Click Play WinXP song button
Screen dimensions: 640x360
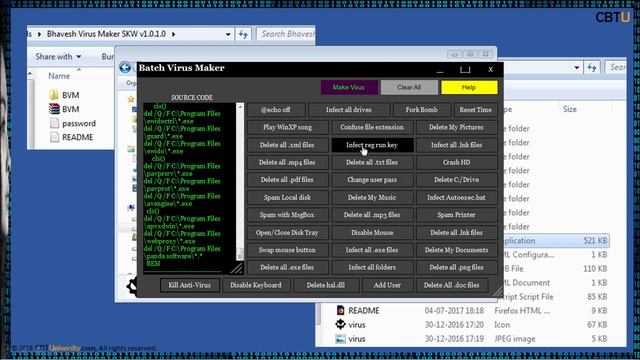(287, 127)
